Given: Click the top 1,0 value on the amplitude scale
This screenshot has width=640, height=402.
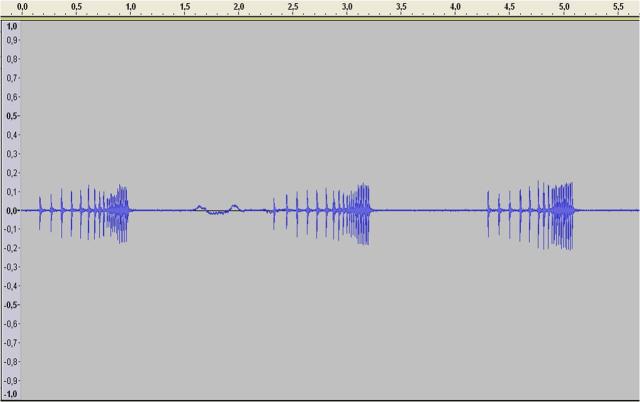Looking at the screenshot, I should coord(12,27).
